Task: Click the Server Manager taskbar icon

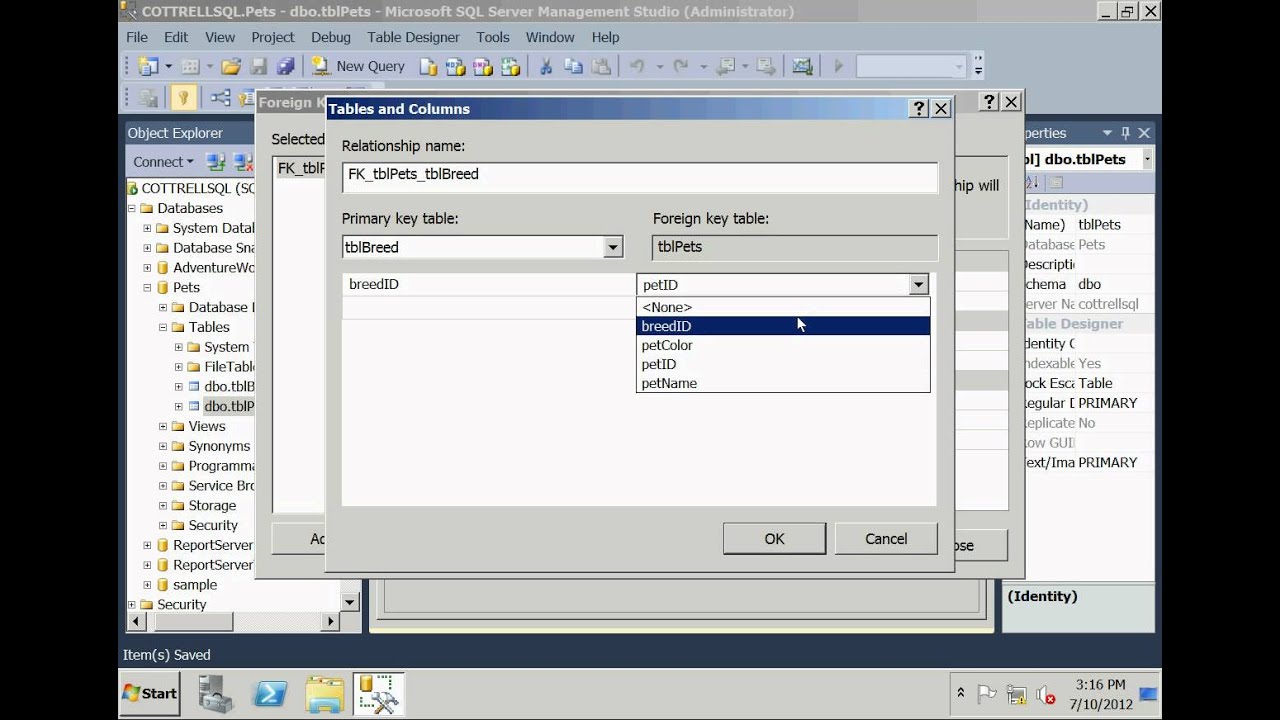Action: click(216, 693)
